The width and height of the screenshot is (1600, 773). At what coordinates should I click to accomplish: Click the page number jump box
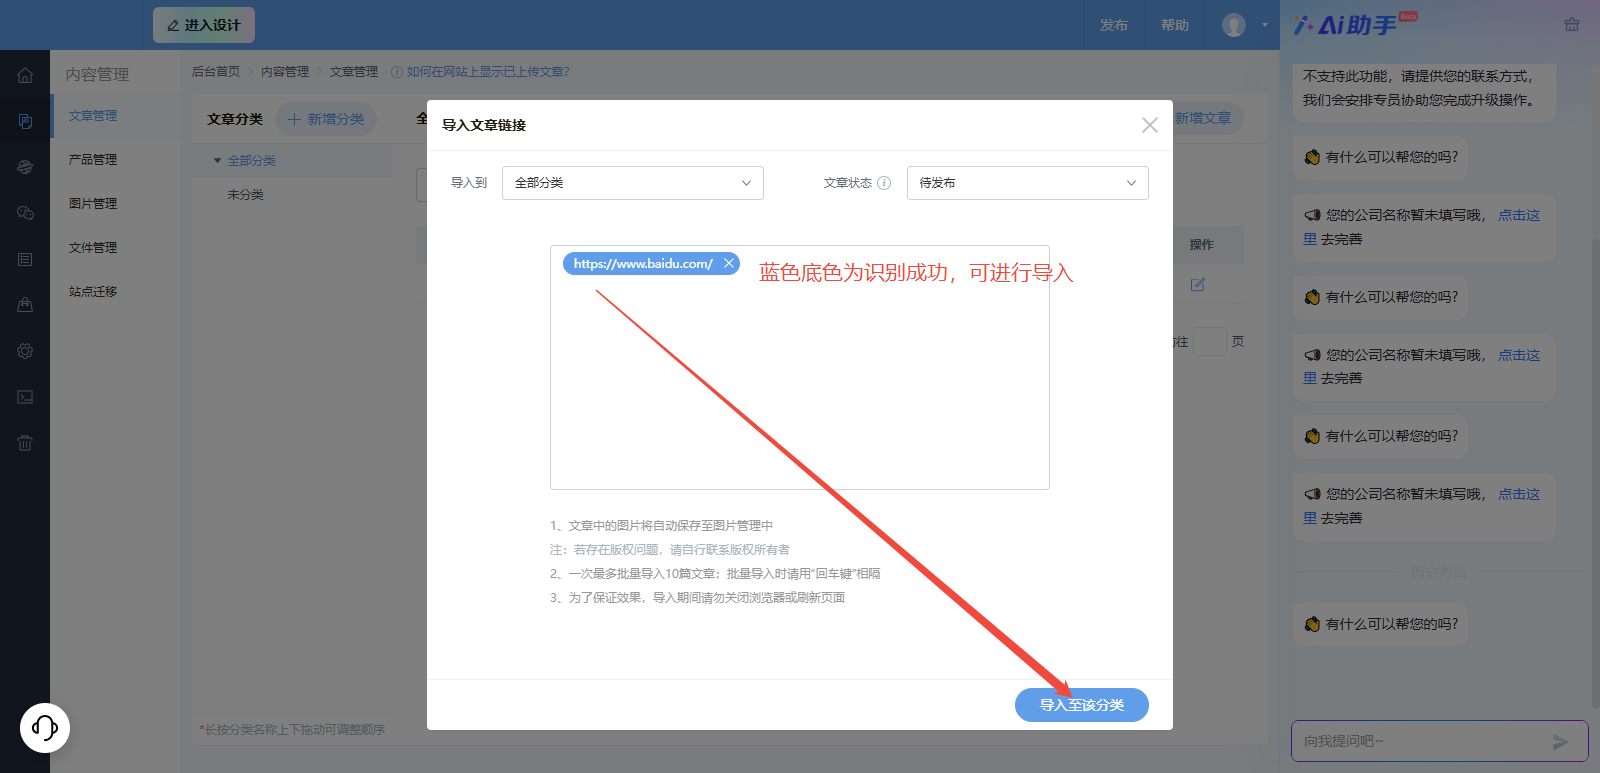click(x=1210, y=342)
